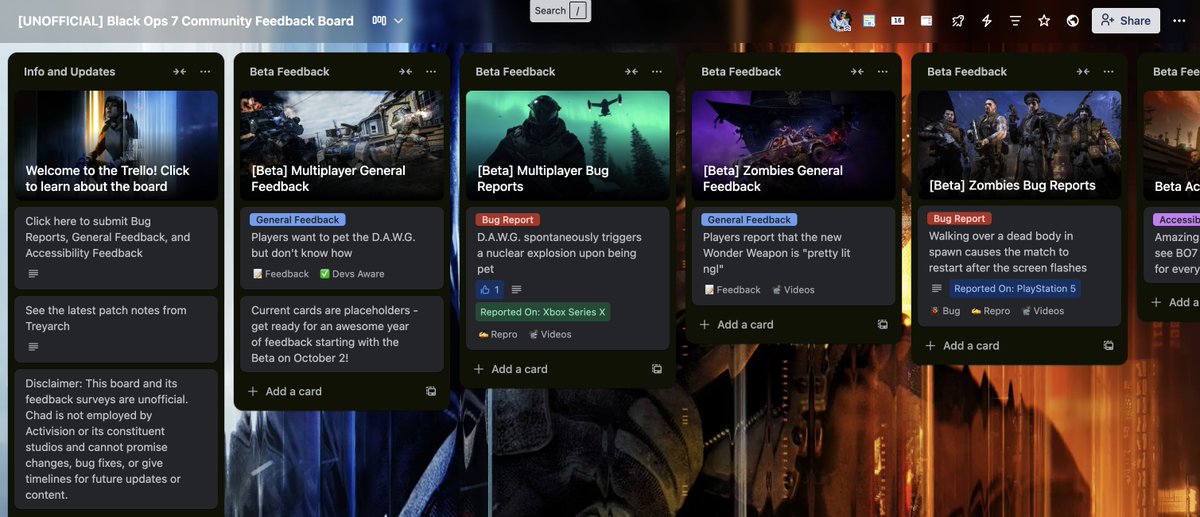Click red Bug Report label on nuclear explosion card

click(x=508, y=220)
